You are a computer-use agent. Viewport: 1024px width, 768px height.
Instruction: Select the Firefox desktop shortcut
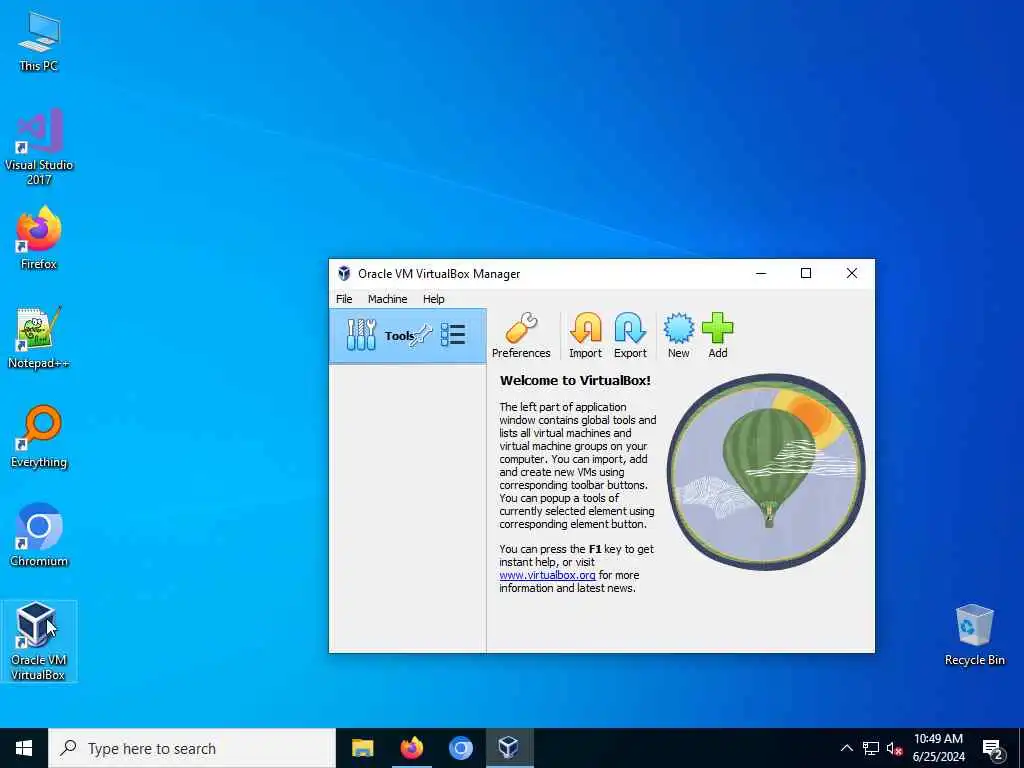tap(39, 238)
